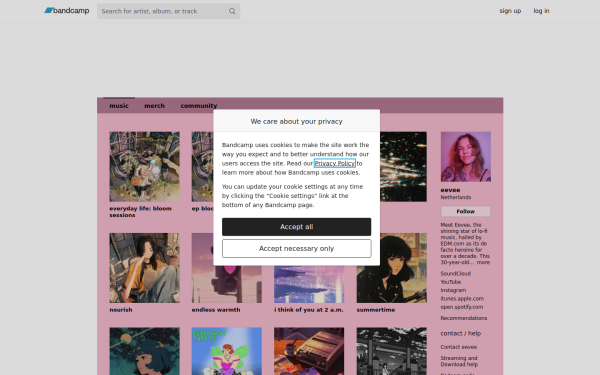Open the sign up link
Viewport: 600px width, 375px height.
click(x=510, y=11)
